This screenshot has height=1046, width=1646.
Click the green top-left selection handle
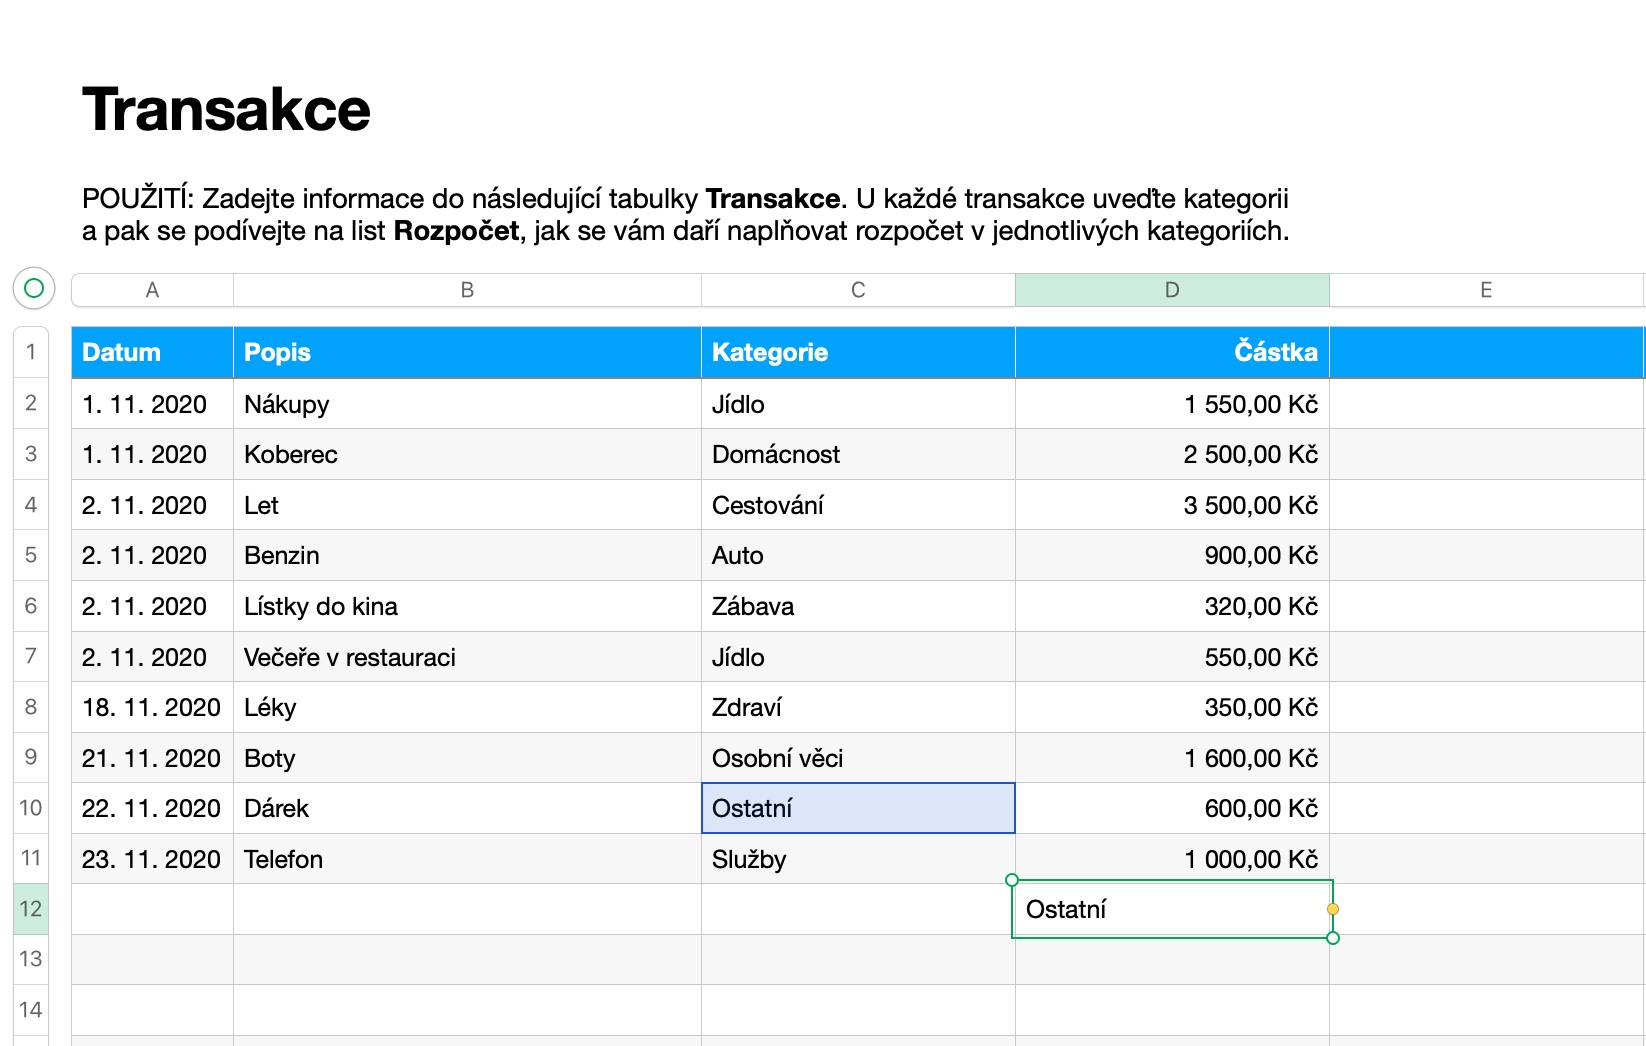[x=1012, y=880]
